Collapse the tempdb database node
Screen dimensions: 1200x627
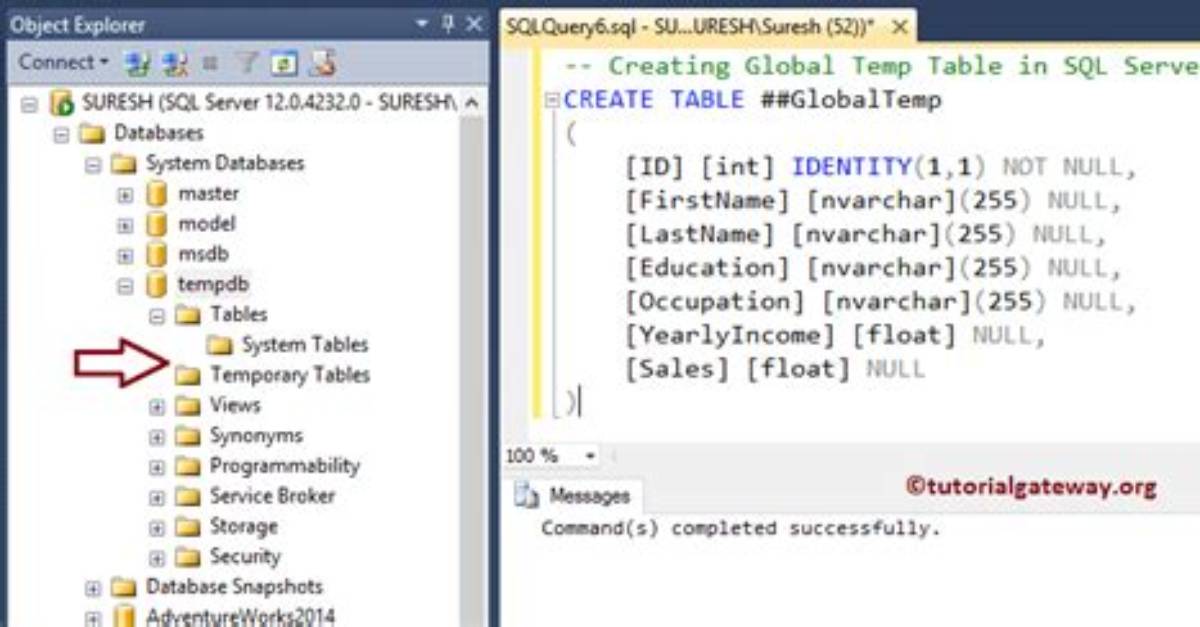[124, 286]
